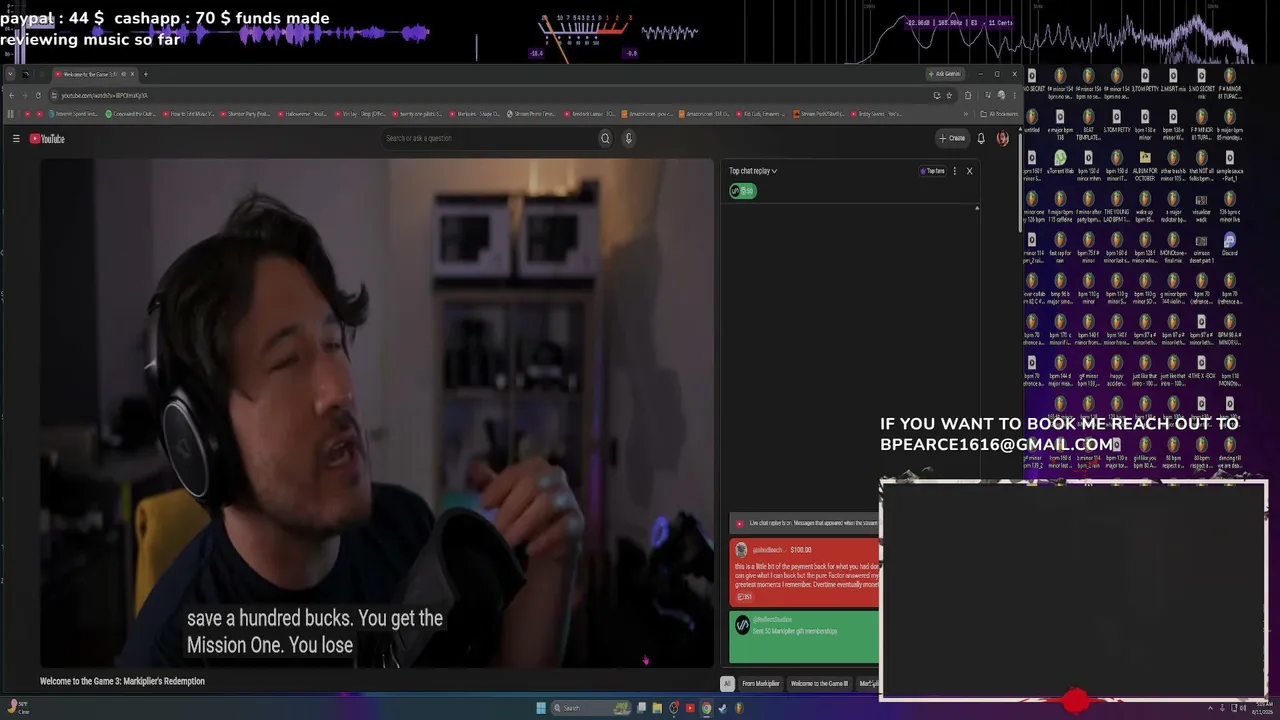Open the tab search dropdown arrow
The height and width of the screenshot is (720, 1280).
tap(11, 74)
